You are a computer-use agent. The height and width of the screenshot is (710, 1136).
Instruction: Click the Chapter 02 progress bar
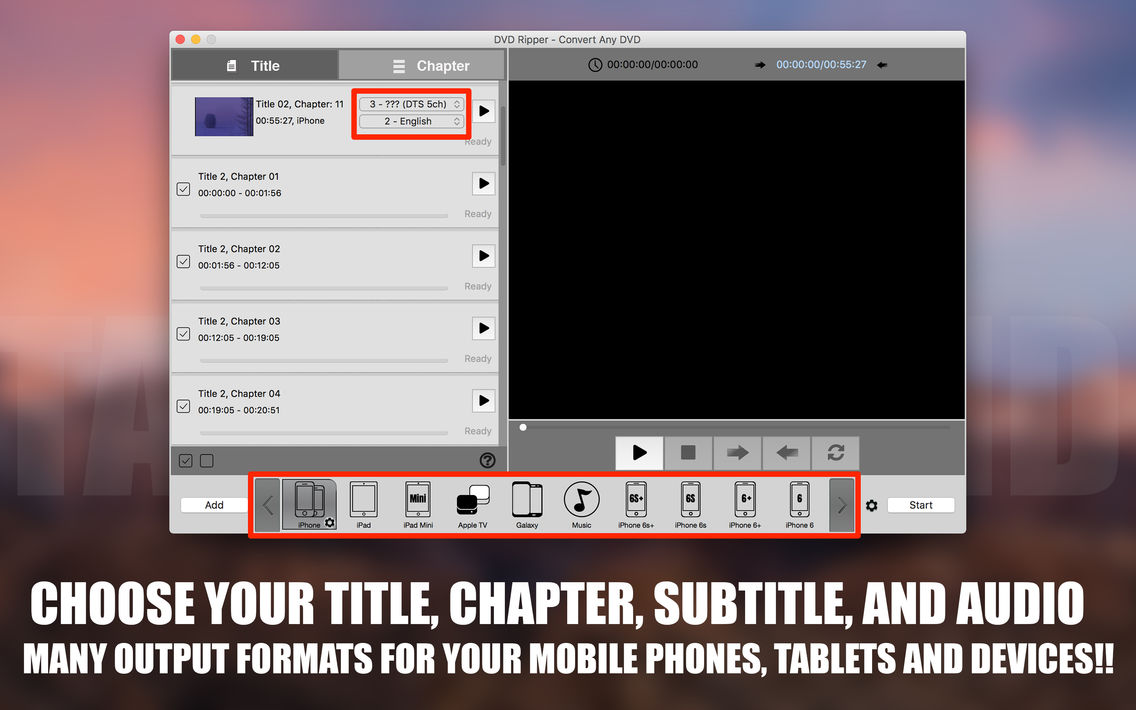coord(324,288)
